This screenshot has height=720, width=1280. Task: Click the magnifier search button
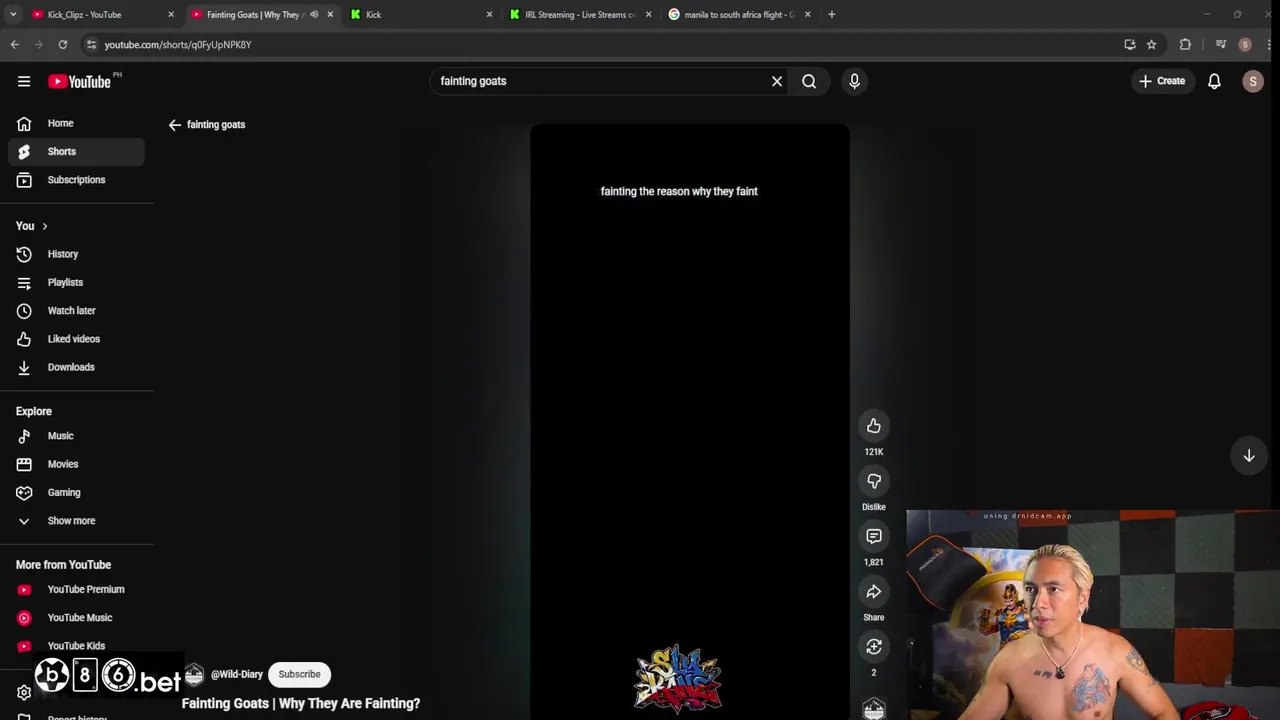point(809,81)
